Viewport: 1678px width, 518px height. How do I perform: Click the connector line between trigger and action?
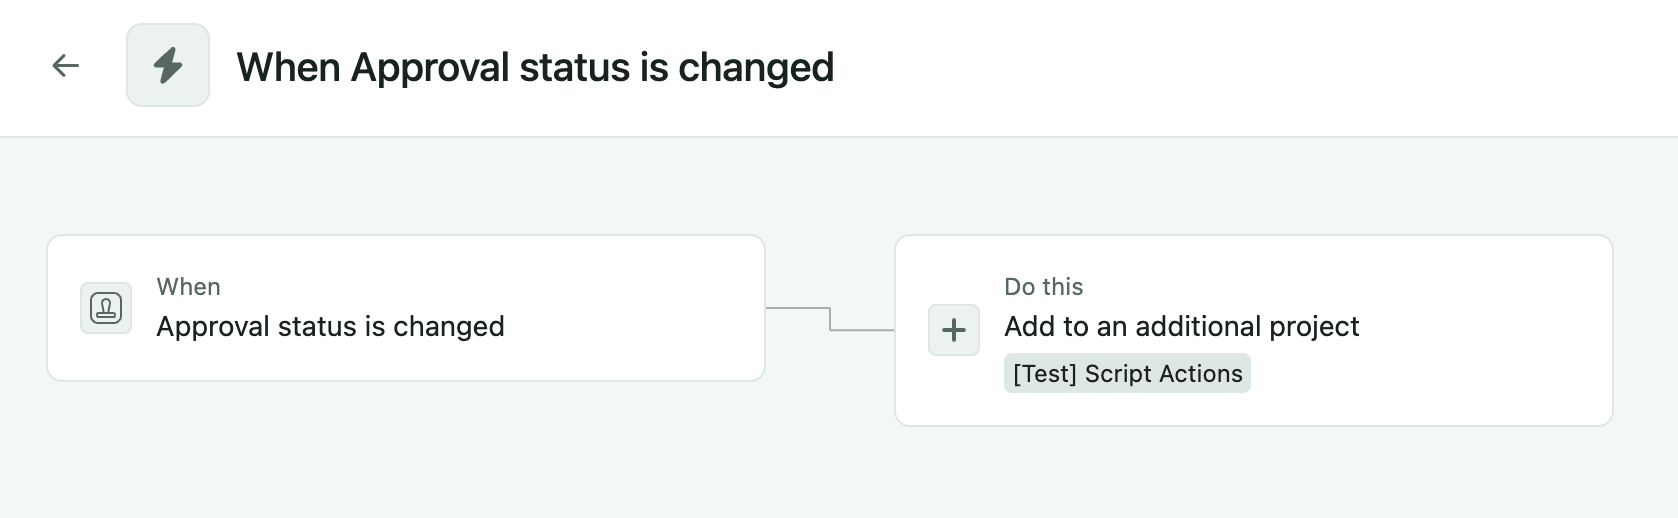pos(830,319)
